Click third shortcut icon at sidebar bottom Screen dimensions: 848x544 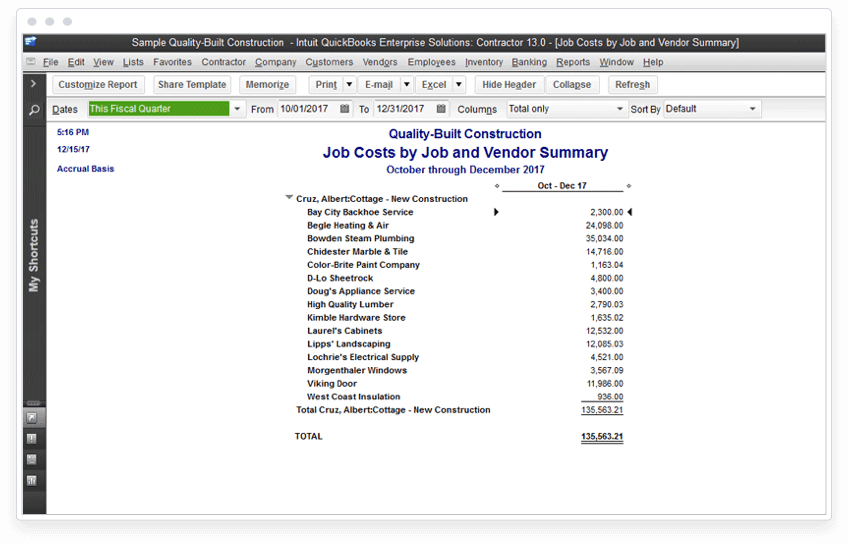coord(32,460)
